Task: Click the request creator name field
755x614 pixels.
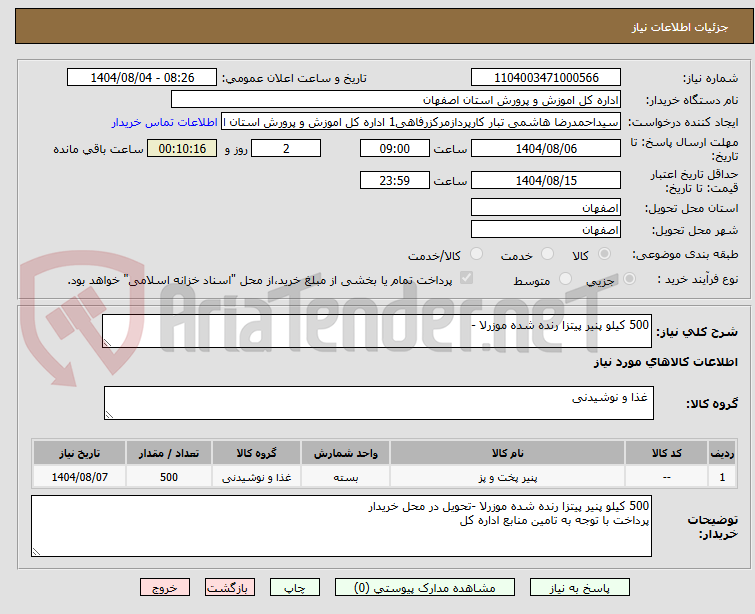Action: click(x=421, y=122)
